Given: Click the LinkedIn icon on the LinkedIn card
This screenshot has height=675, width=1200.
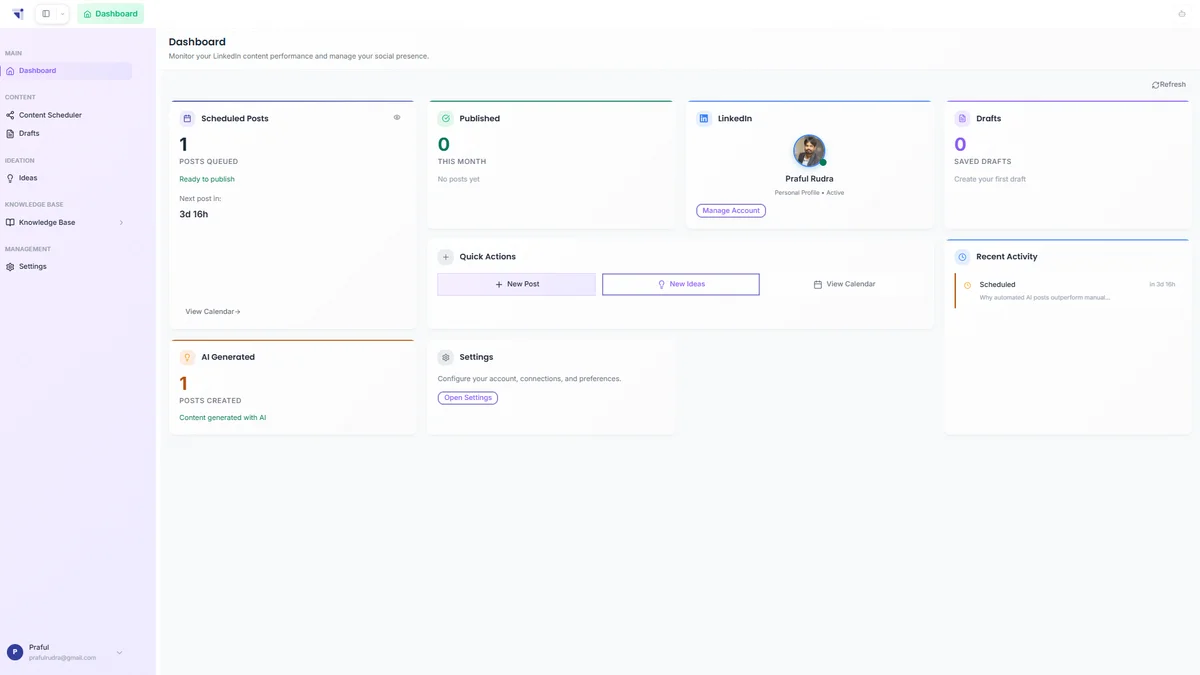Looking at the screenshot, I should [703, 117].
